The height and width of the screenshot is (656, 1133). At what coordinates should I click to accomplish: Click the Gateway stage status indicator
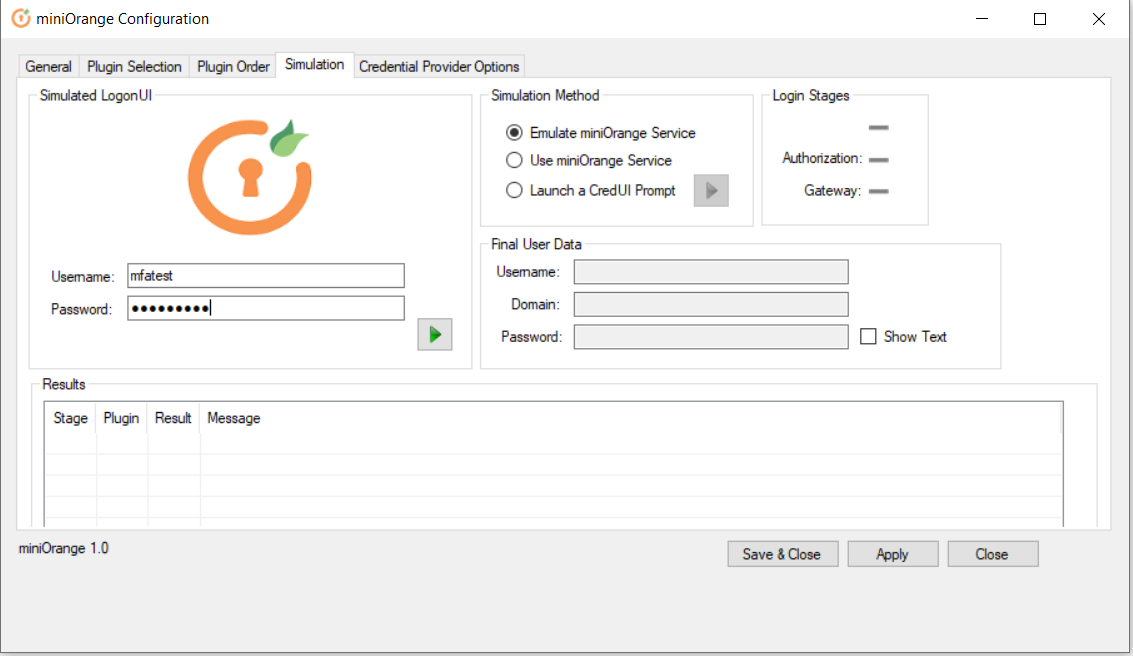[x=879, y=191]
